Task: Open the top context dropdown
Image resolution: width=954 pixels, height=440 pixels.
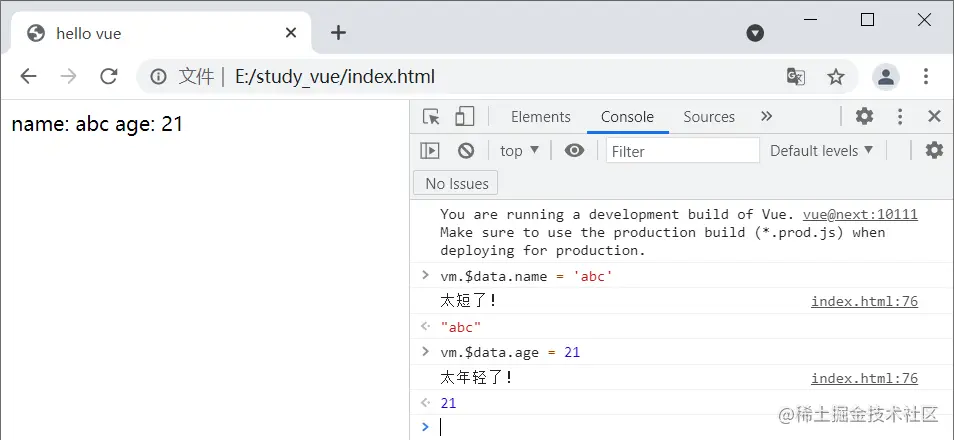Action: pyautogui.click(x=519, y=150)
